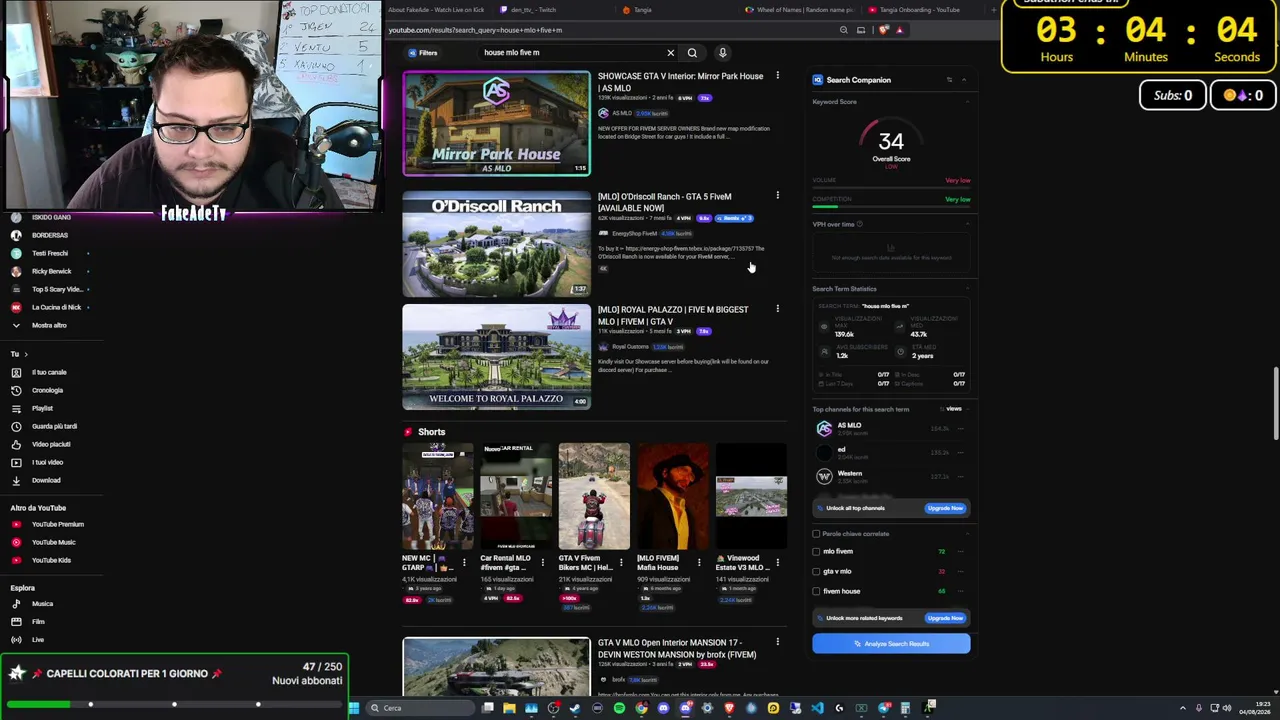Viewport: 1280px width, 720px height.
Task: Open '[MLO] ROYAL PALAZZO' video title
Action: click(x=673, y=315)
